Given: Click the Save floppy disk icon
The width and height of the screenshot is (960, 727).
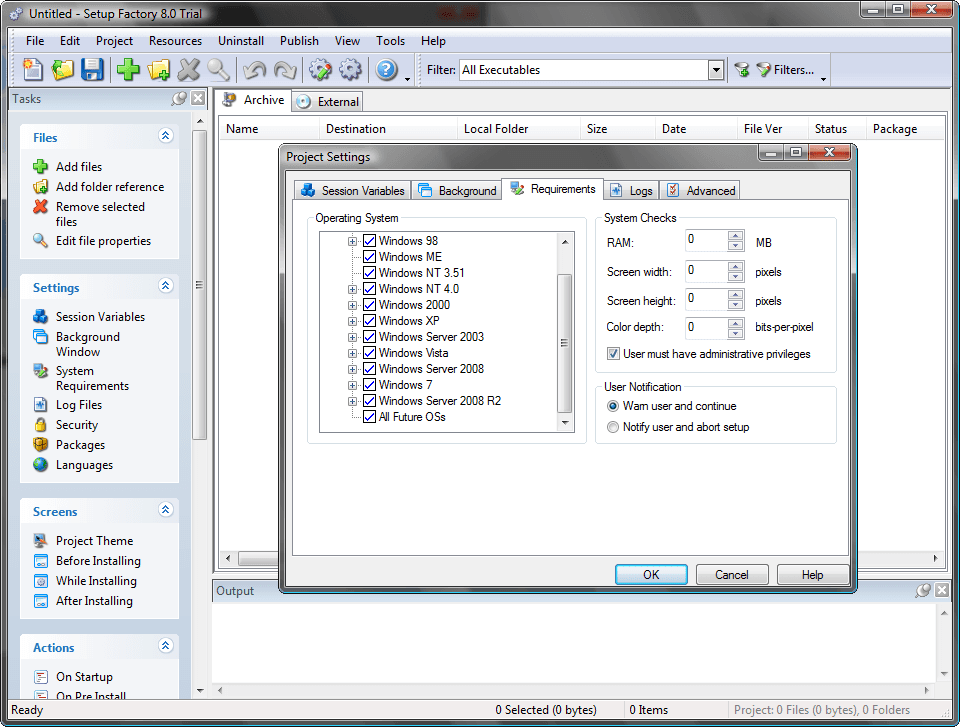Looking at the screenshot, I should pyautogui.click(x=92, y=70).
